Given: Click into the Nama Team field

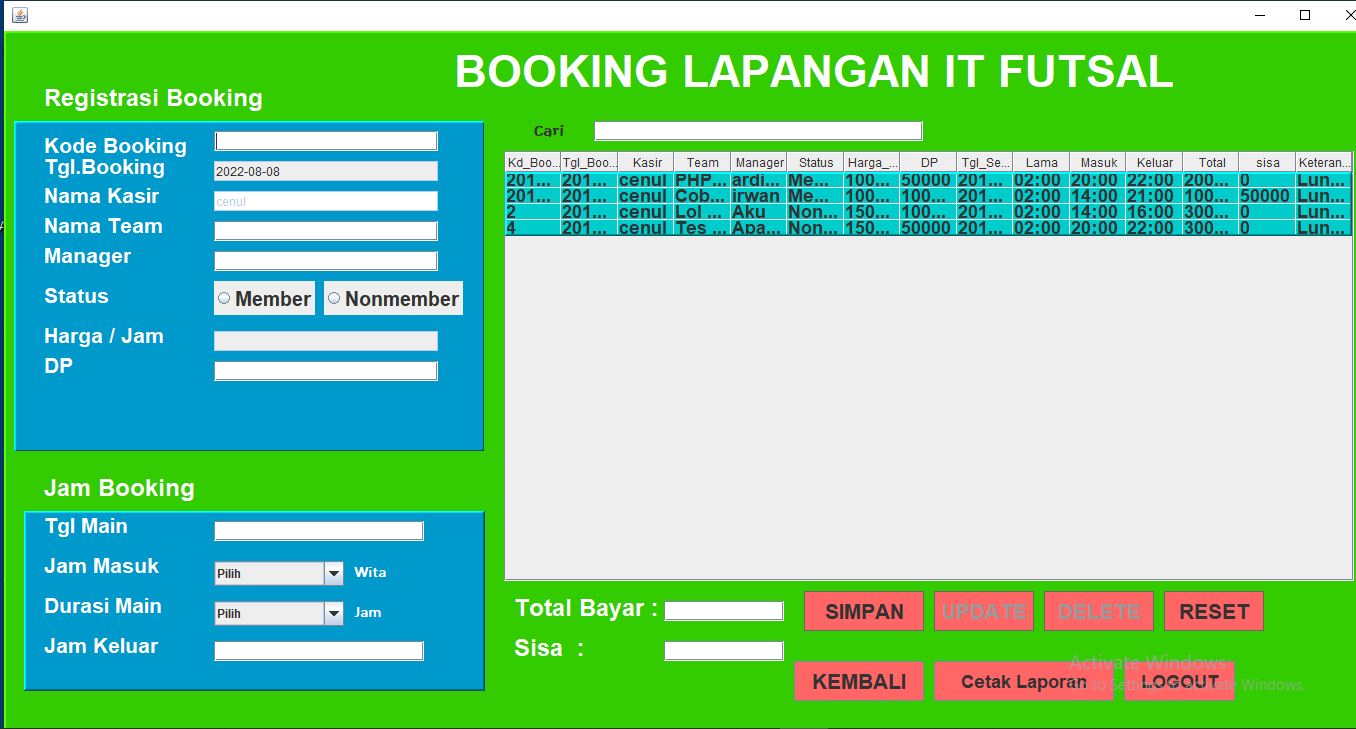Looking at the screenshot, I should coord(326,231).
